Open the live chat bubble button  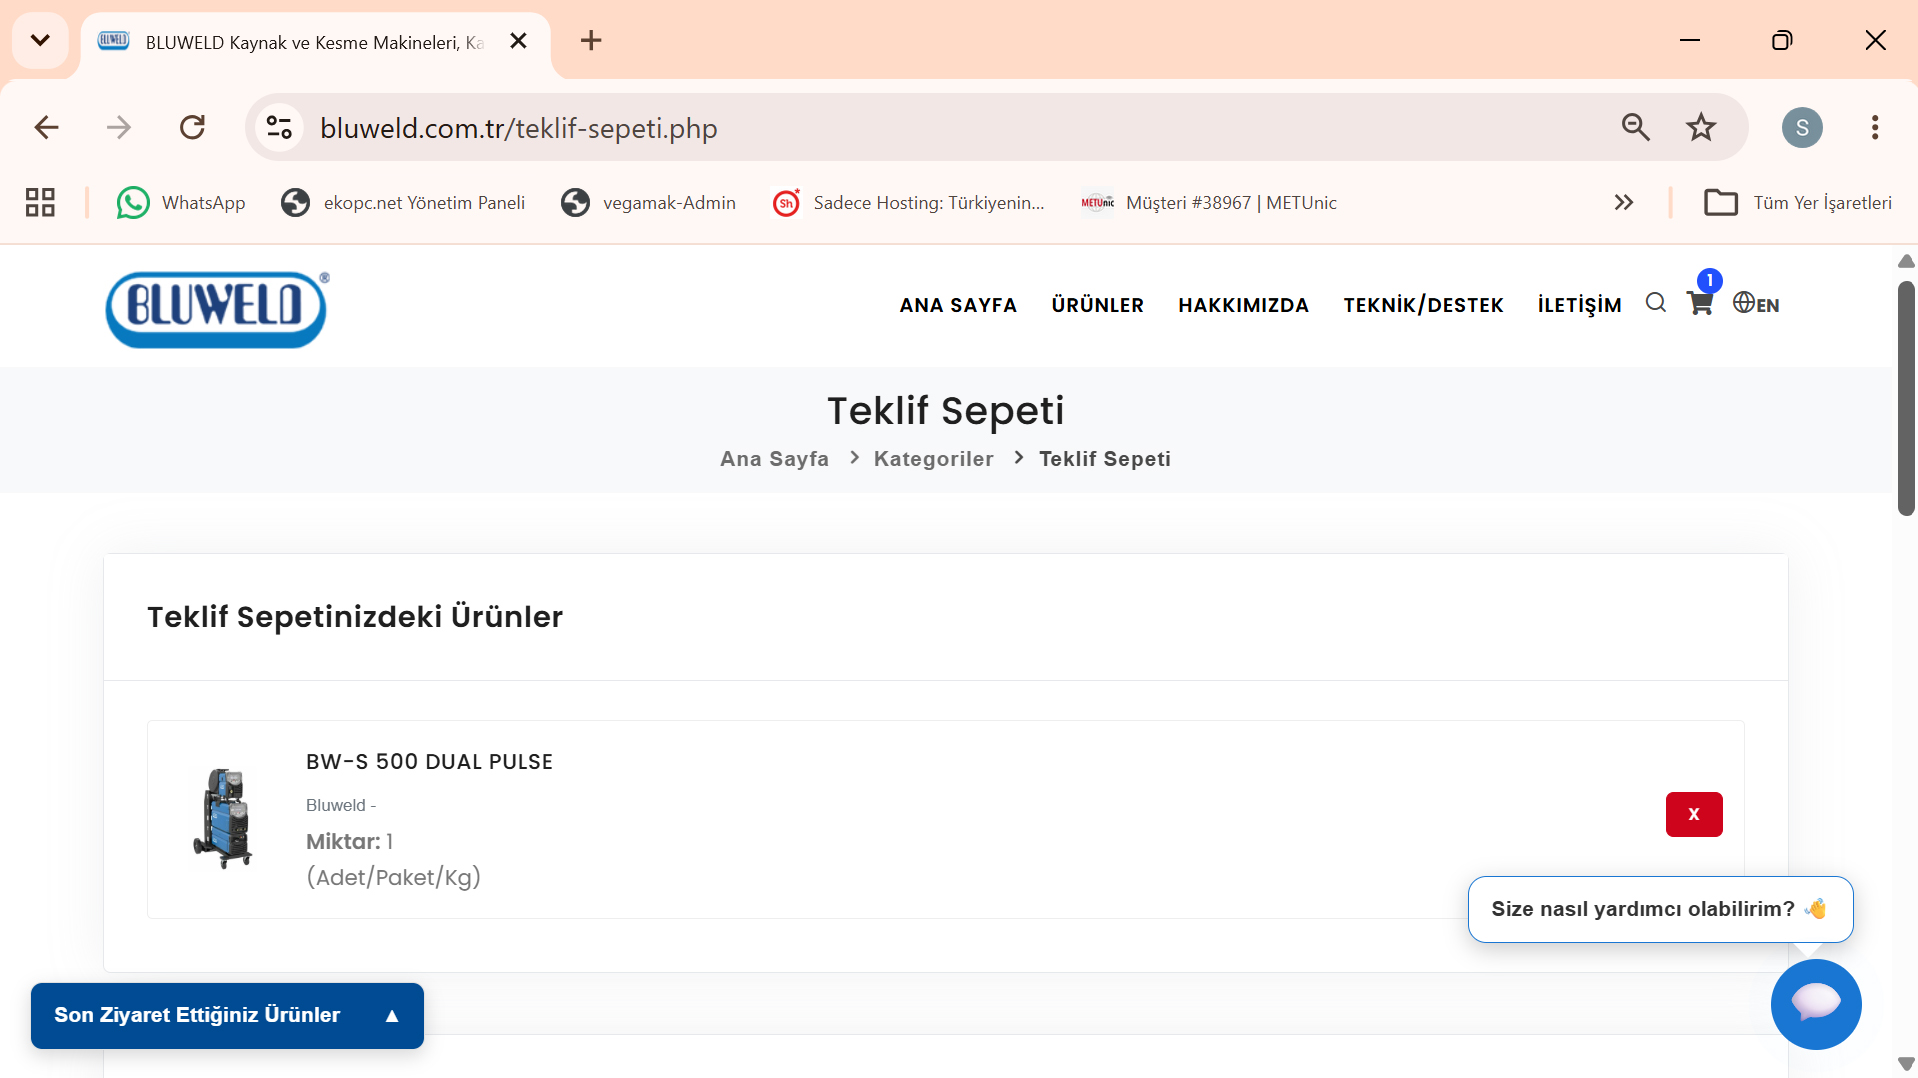click(x=1816, y=1004)
